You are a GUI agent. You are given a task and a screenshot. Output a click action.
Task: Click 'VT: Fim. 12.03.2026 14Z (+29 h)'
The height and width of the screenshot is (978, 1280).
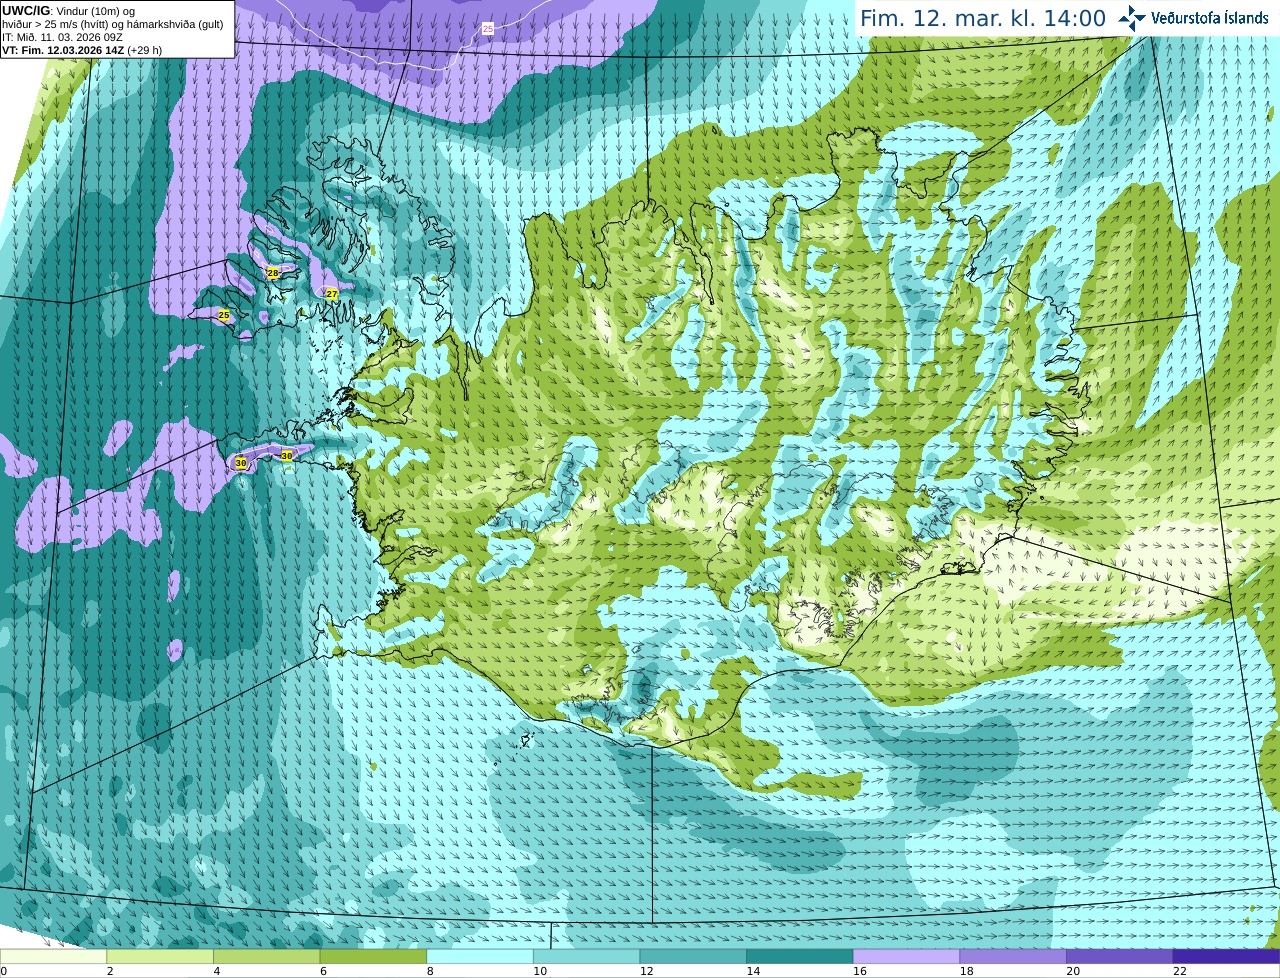pyautogui.click(x=82, y=50)
